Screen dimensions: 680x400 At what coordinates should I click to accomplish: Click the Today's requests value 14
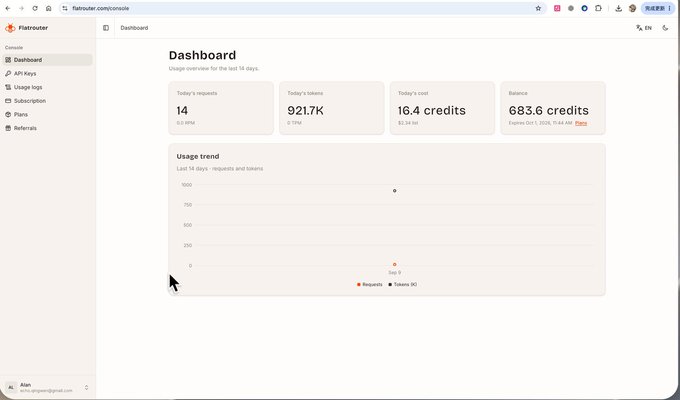click(x=182, y=111)
